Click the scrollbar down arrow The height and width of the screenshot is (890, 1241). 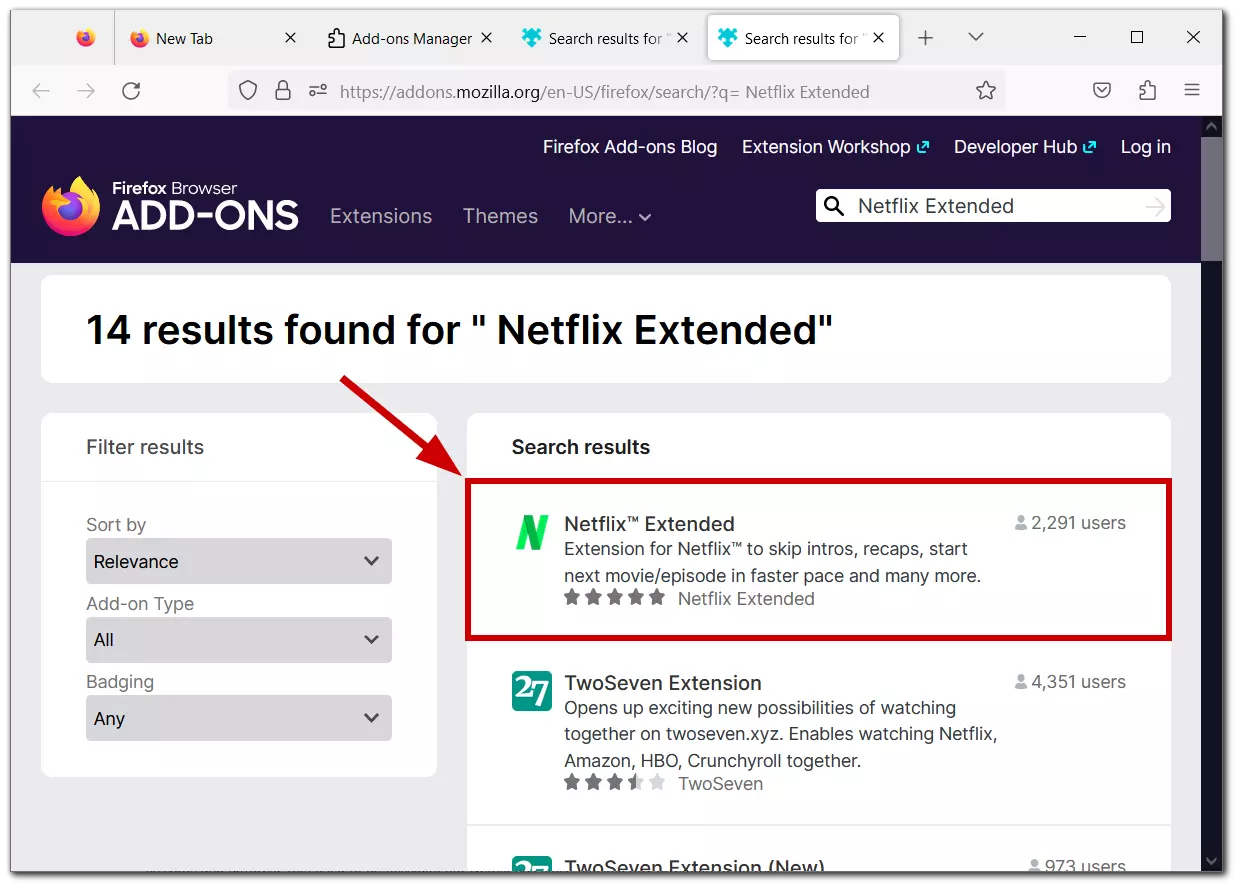(x=1212, y=860)
